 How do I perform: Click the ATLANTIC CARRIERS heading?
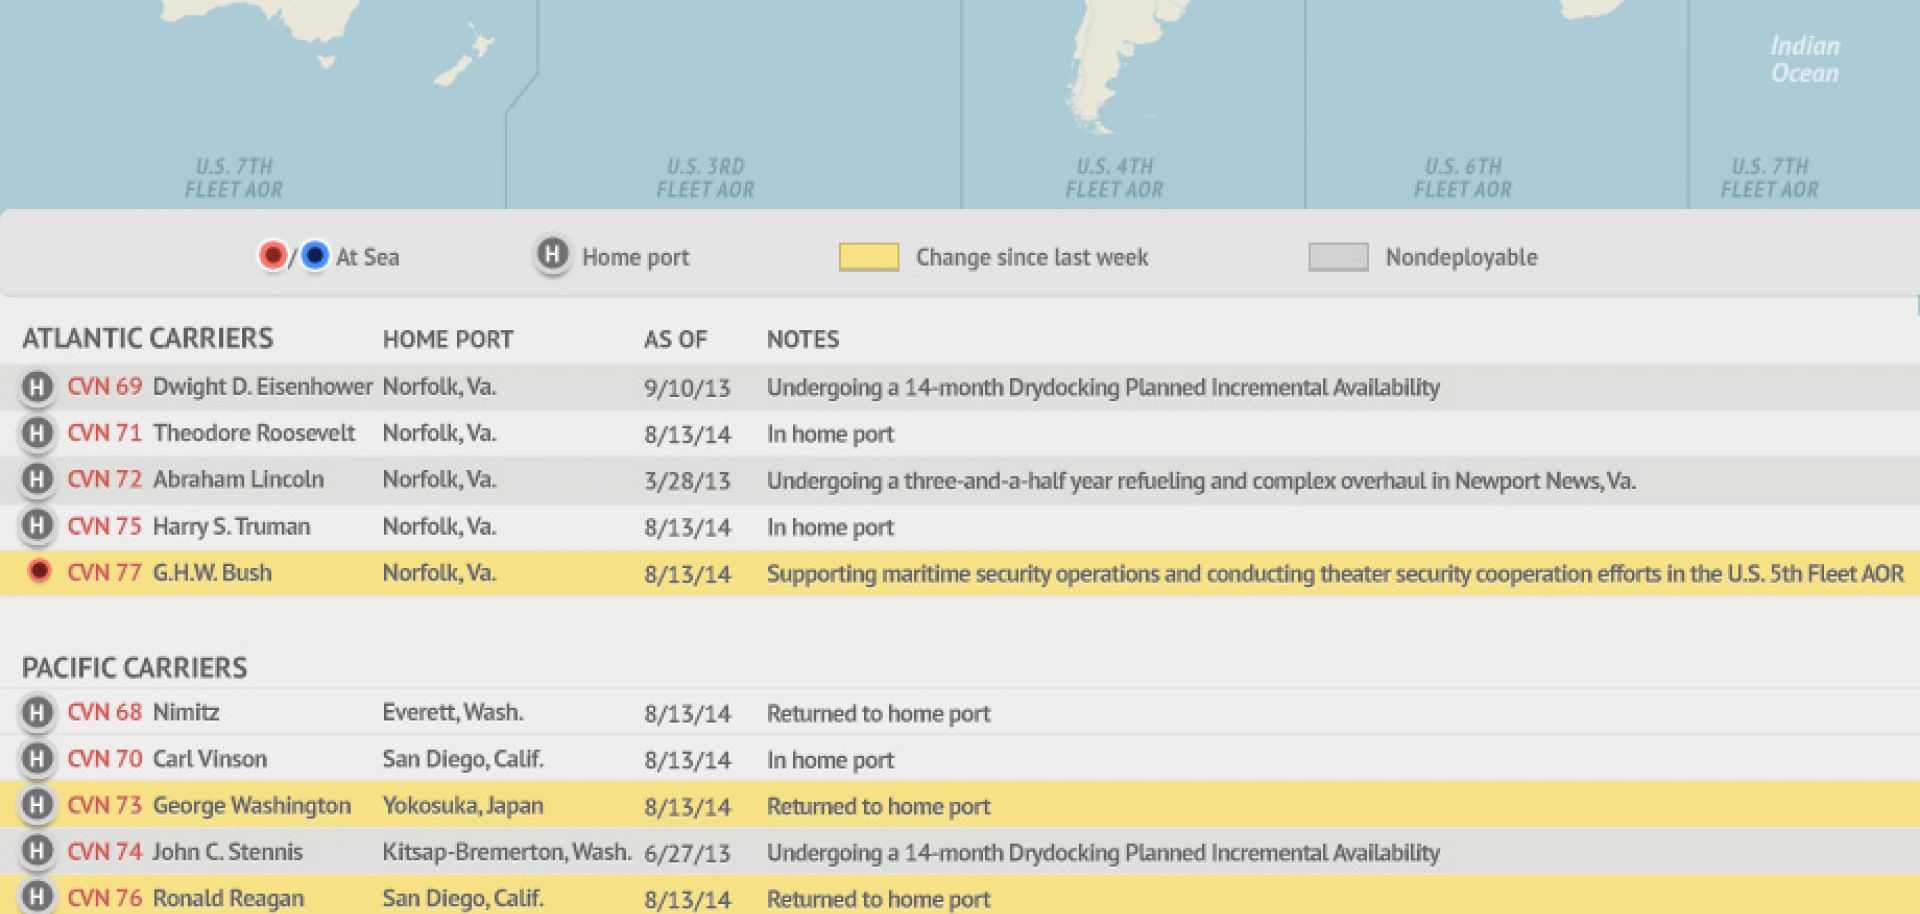point(148,338)
